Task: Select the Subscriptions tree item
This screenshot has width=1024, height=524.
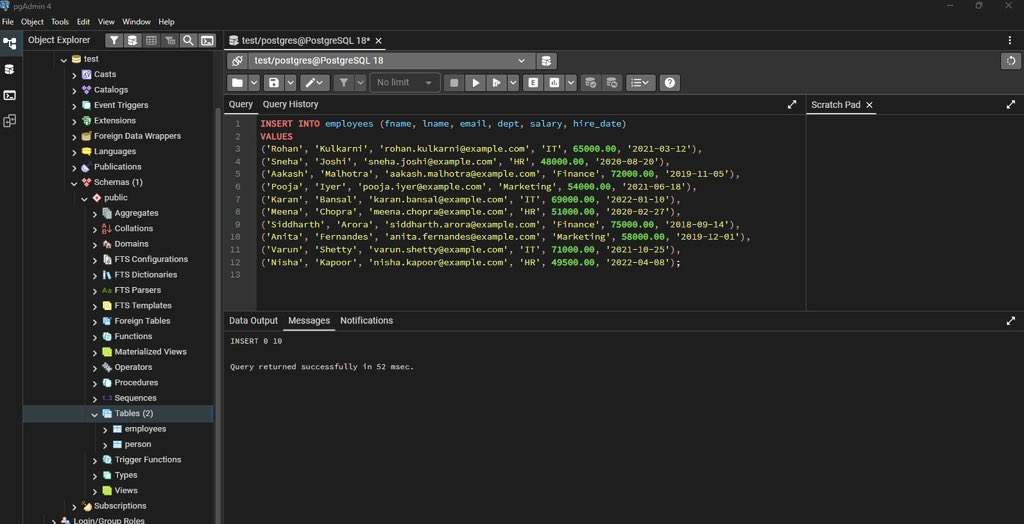Action: (x=118, y=506)
